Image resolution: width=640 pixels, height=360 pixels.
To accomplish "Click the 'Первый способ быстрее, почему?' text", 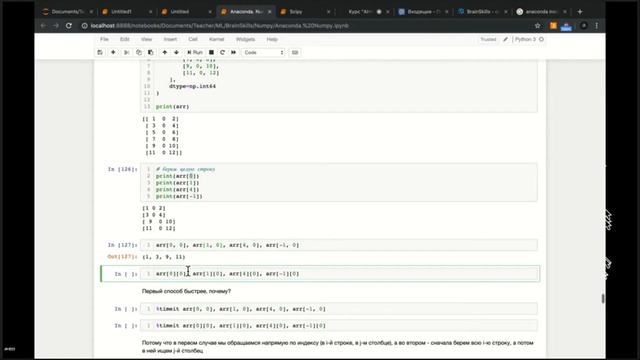I will 187,291.
